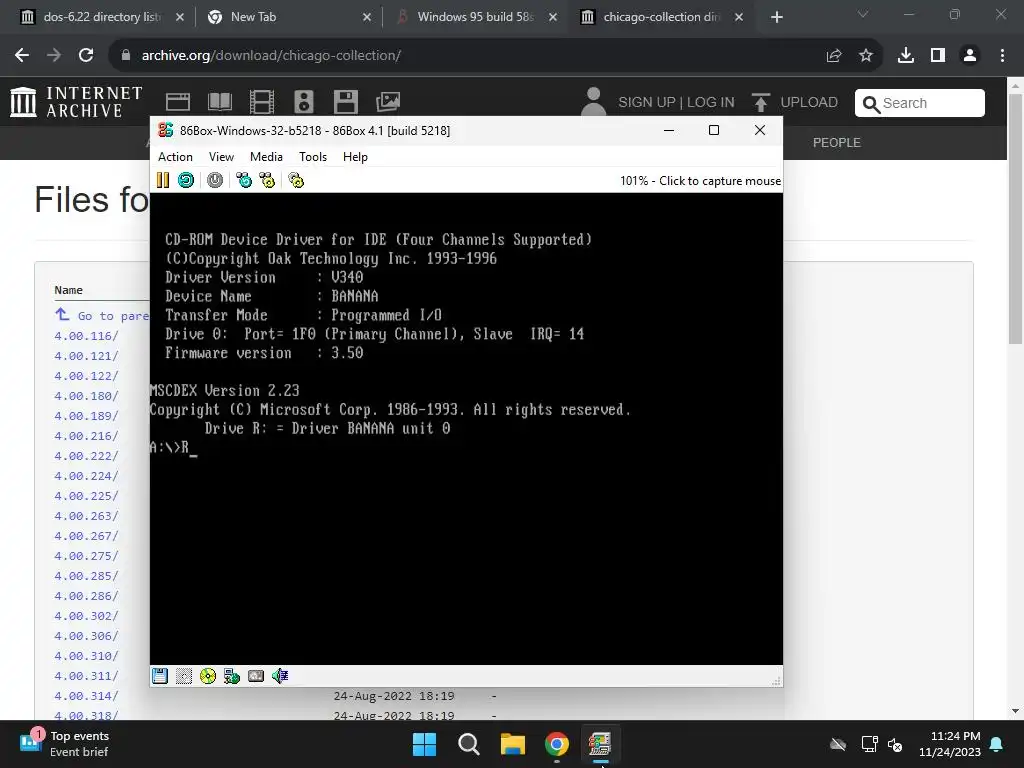The height and width of the screenshot is (768, 1024).
Task: Open the Software floppy icon on Internet Archive
Action: click(345, 102)
